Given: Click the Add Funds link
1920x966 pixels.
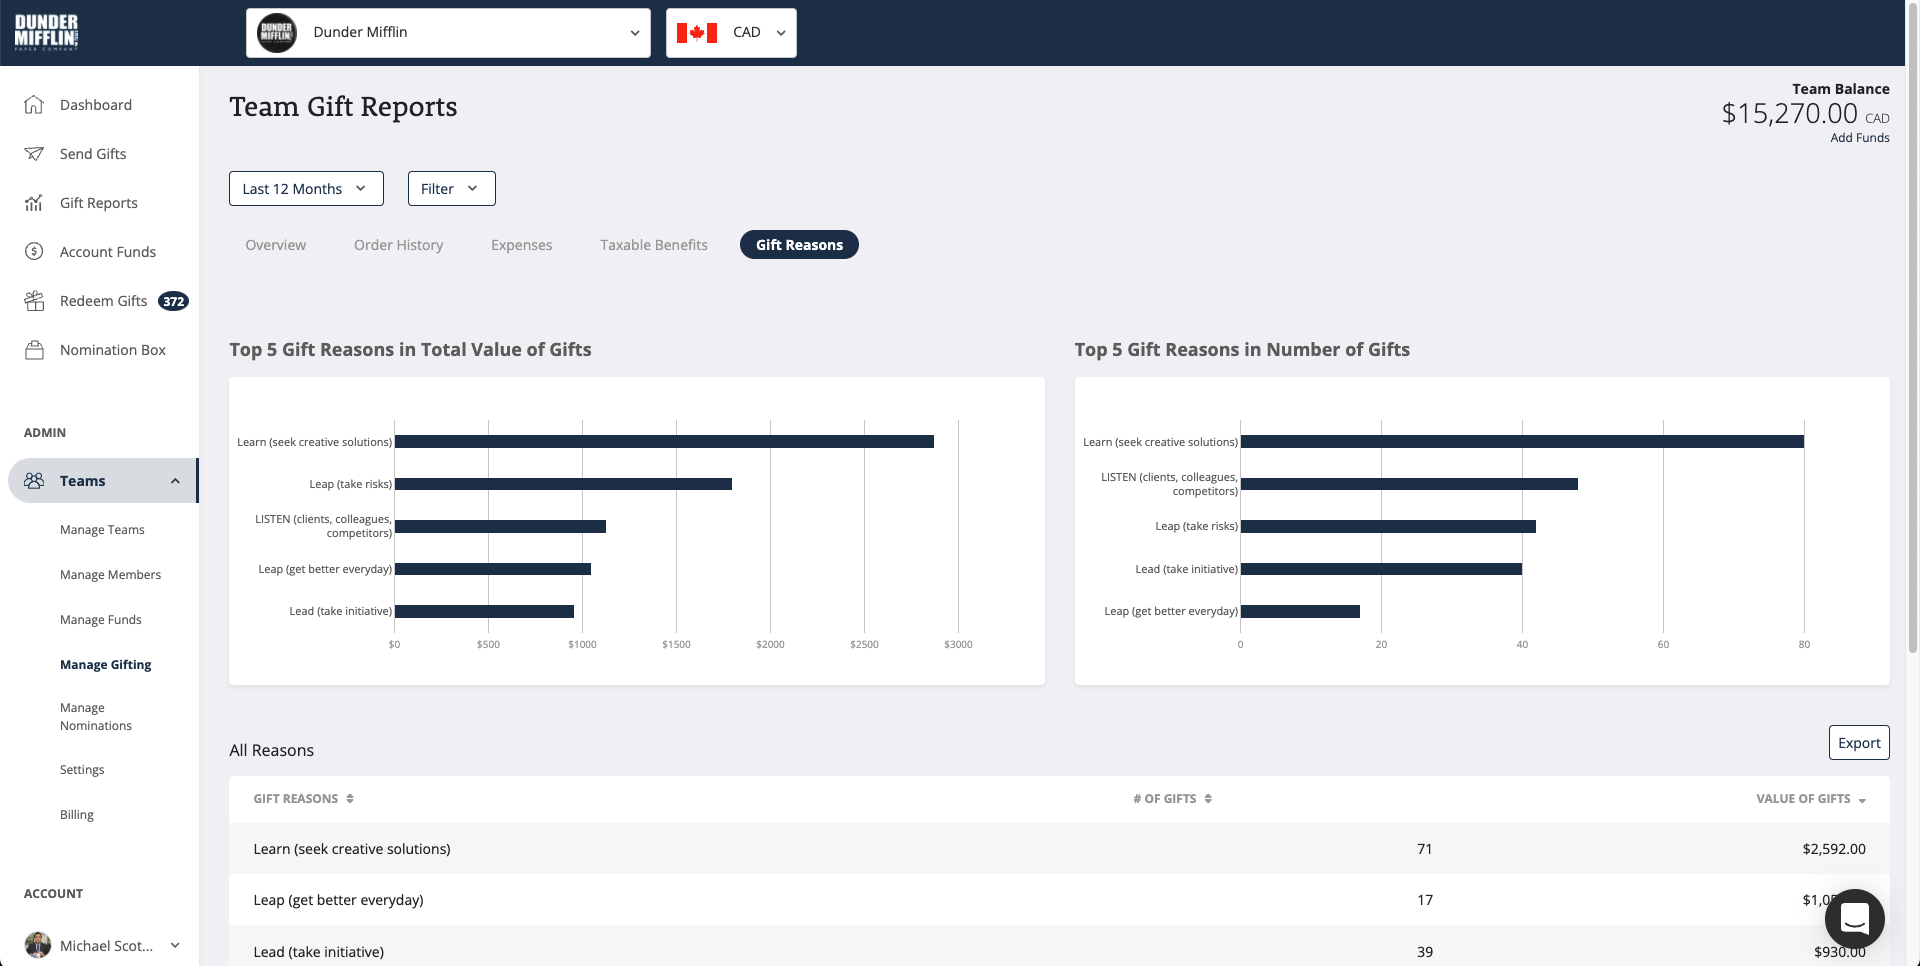Looking at the screenshot, I should 1860,137.
